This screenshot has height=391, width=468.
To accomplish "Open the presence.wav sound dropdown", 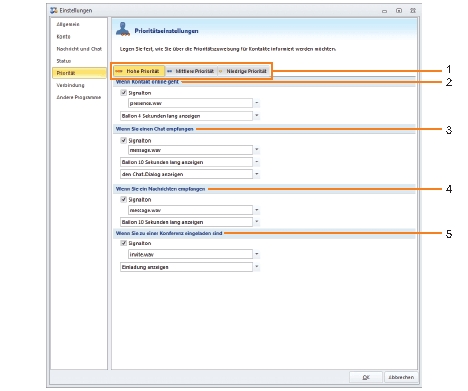I will [257, 103].
